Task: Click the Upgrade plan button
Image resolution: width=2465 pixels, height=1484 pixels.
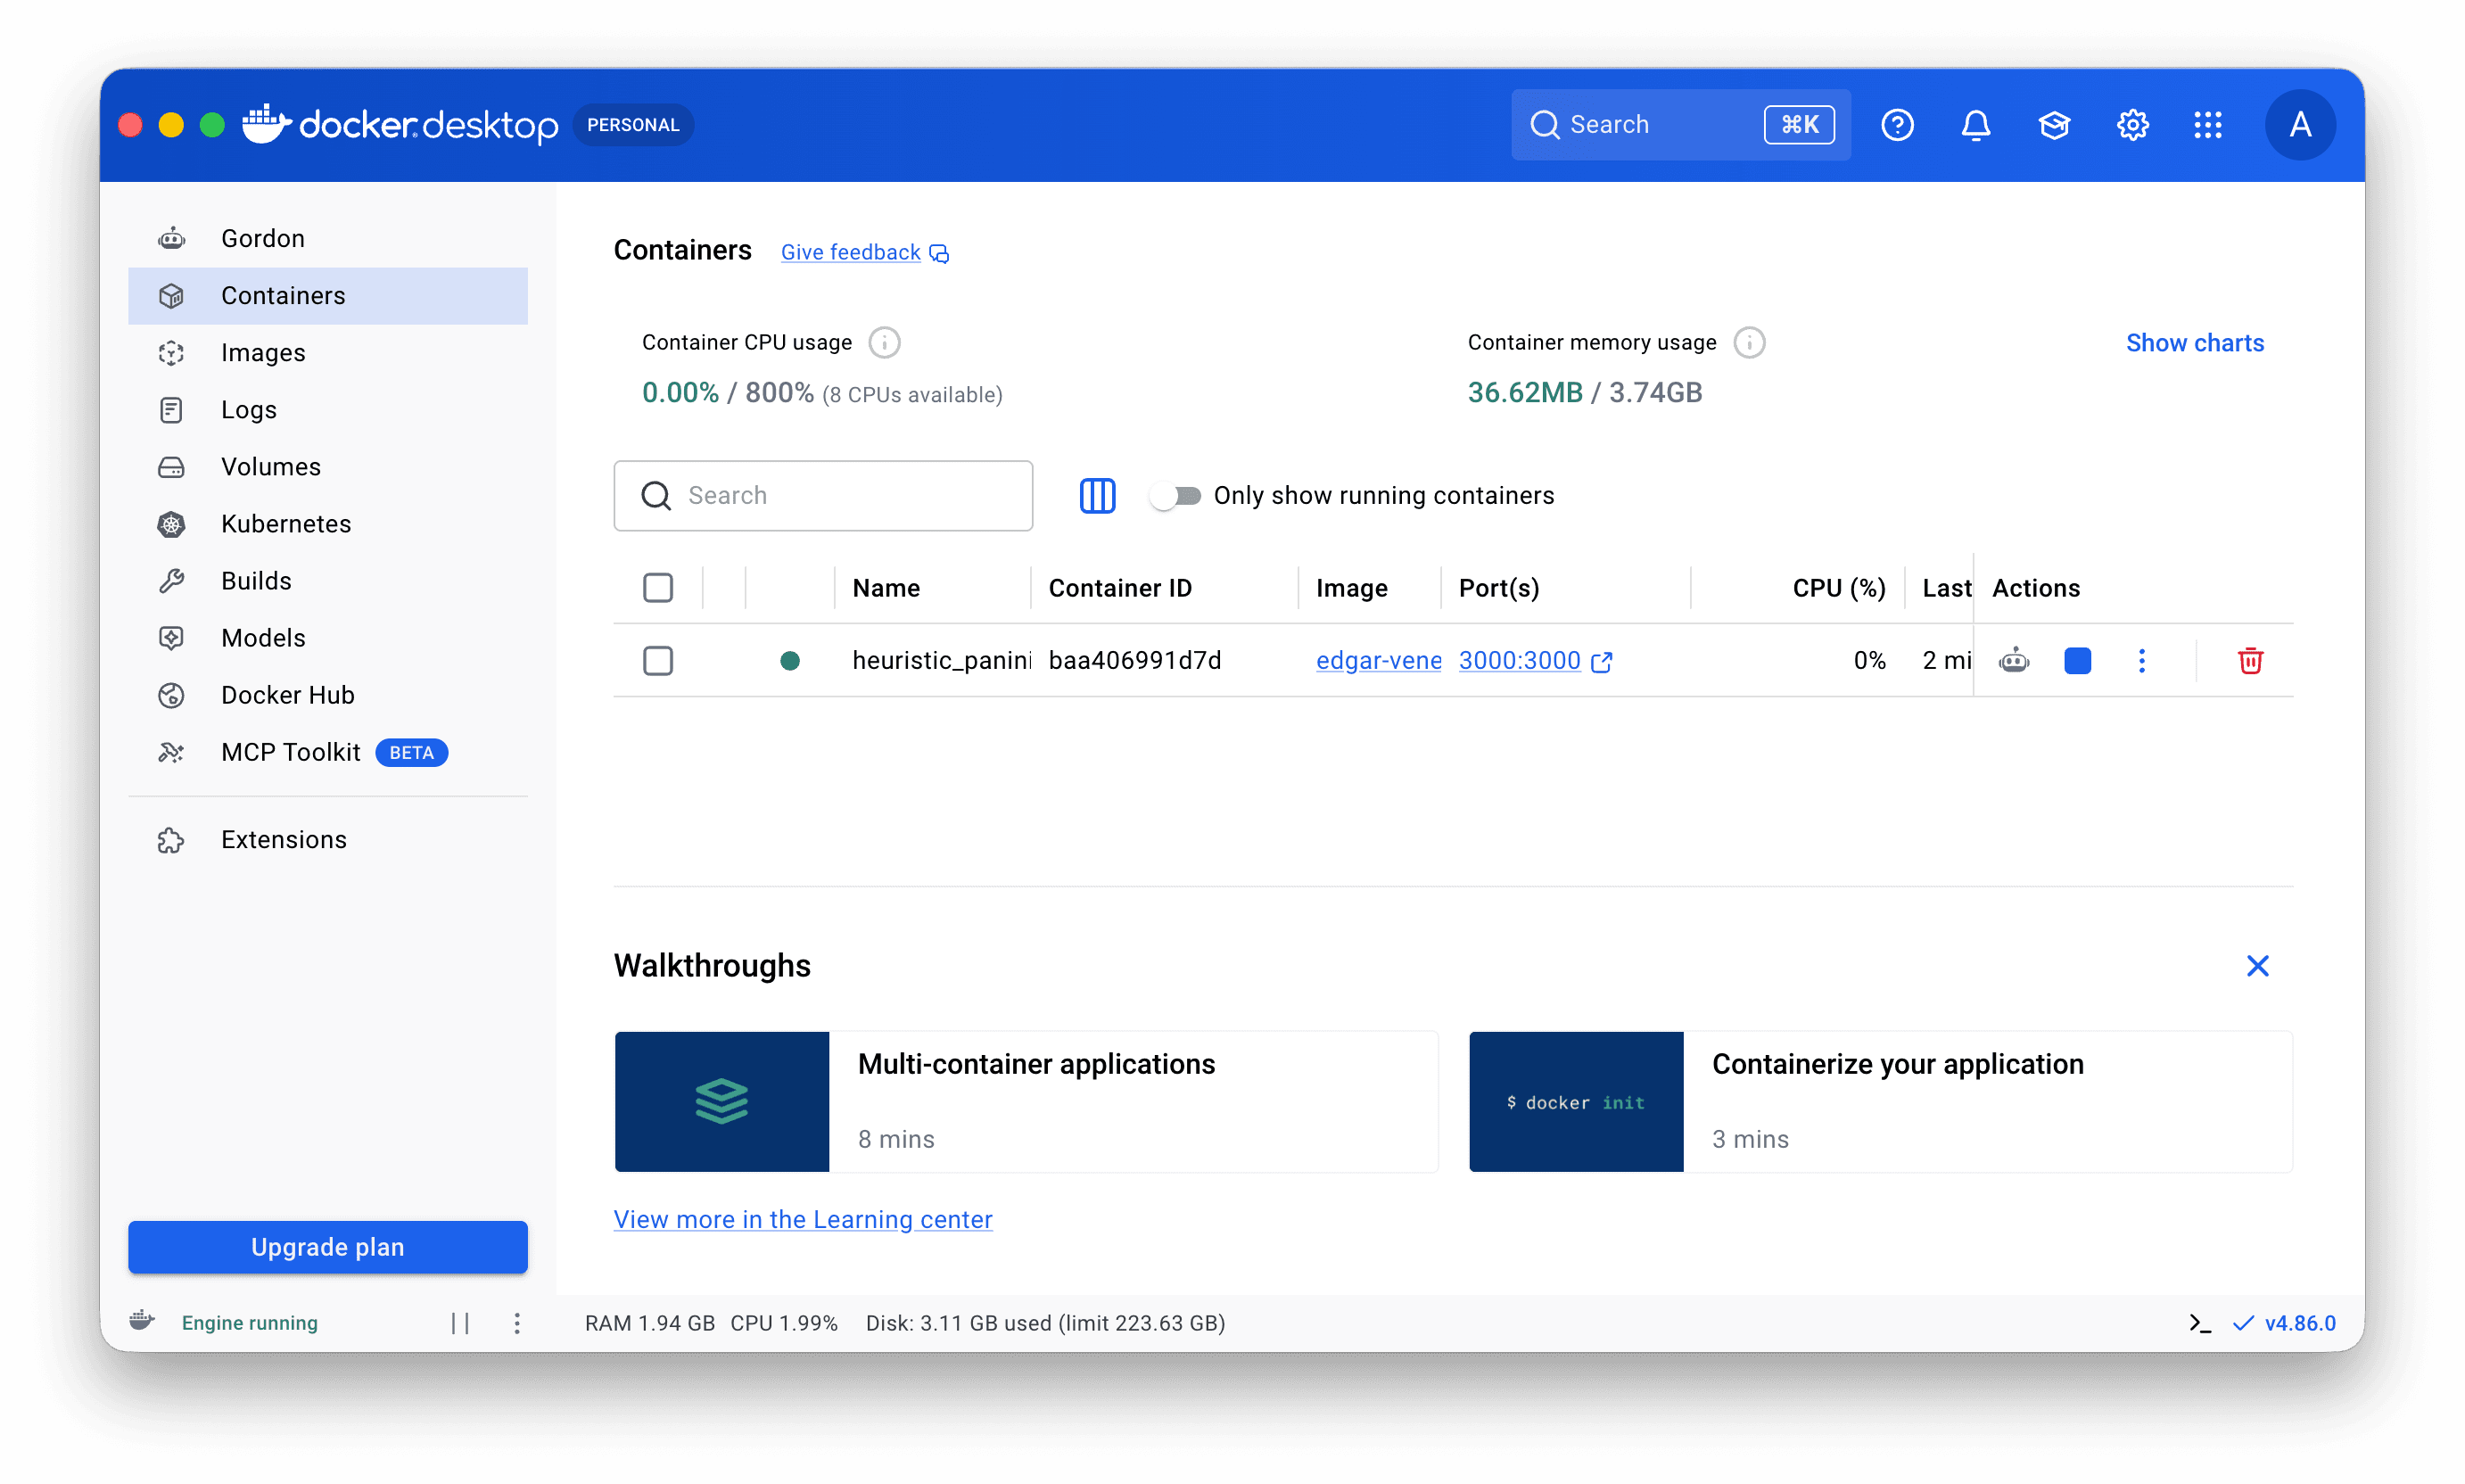Action: (x=328, y=1247)
